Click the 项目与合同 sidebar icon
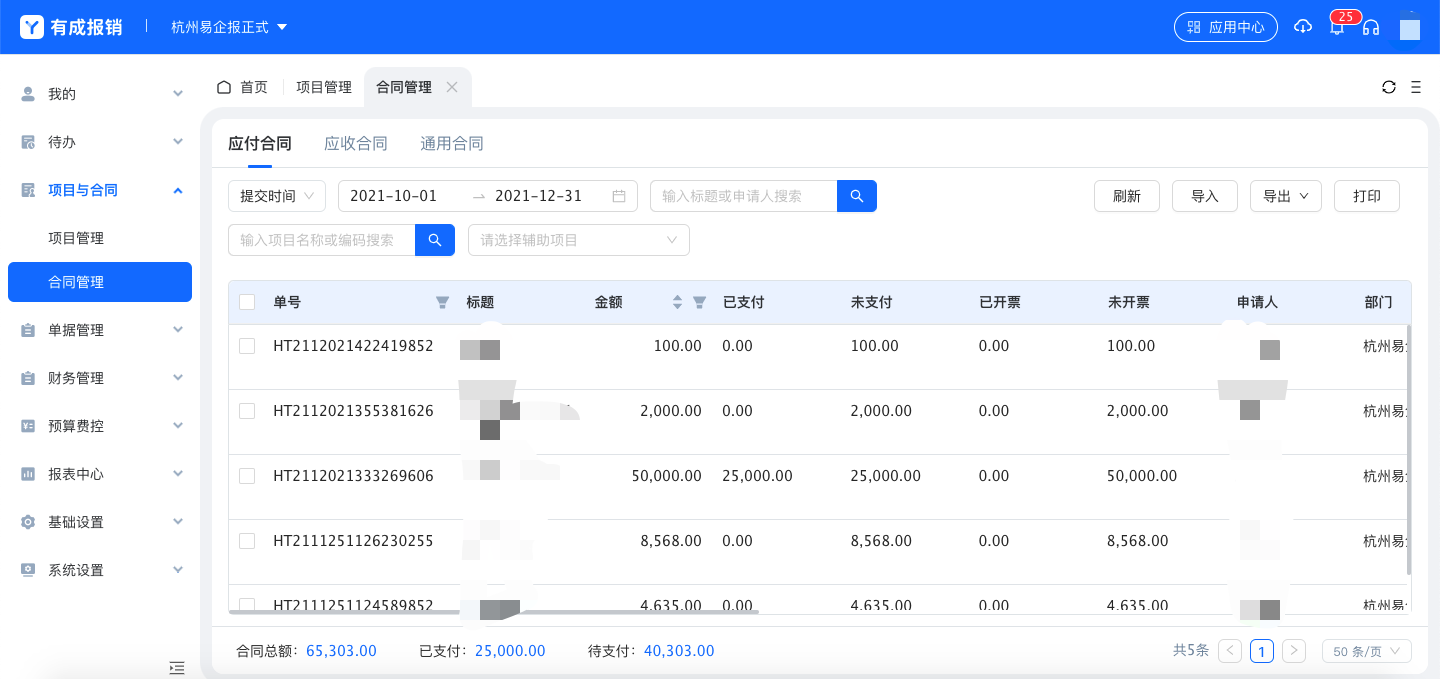Screen dimensions: 1440x679 point(28,190)
